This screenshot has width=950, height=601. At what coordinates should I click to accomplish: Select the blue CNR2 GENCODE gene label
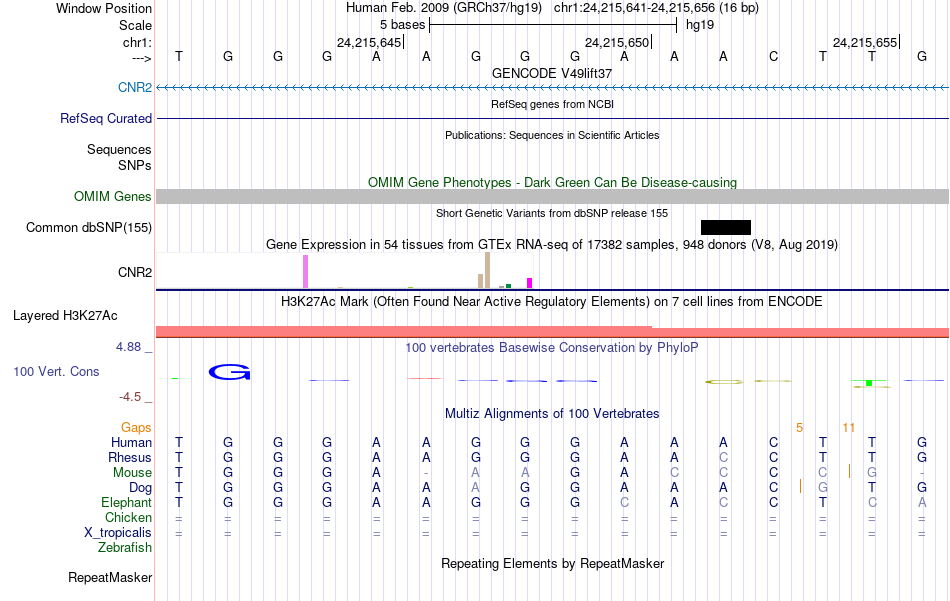click(x=135, y=87)
